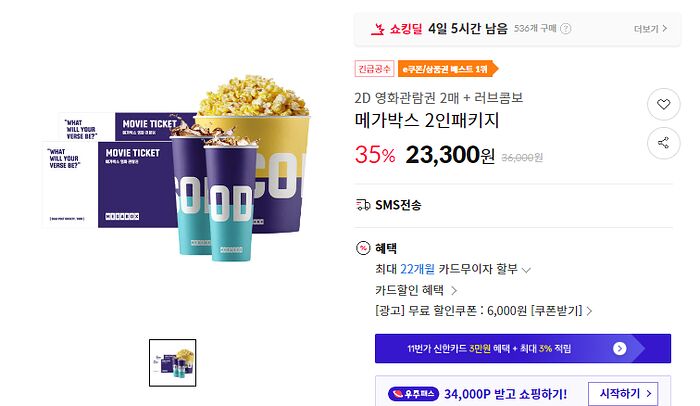Click the SMS delivery truck icon

coord(363,205)
